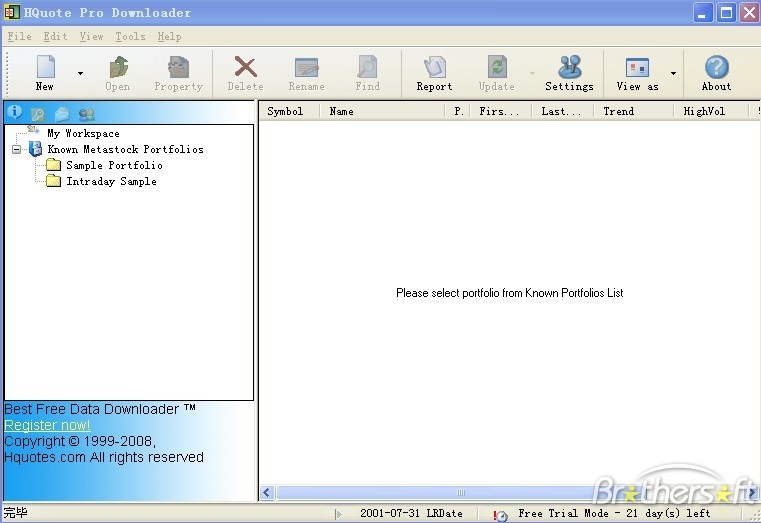761x523 pixels.
Task: Click the Find toolbar icon
Action: pos(367,67)
